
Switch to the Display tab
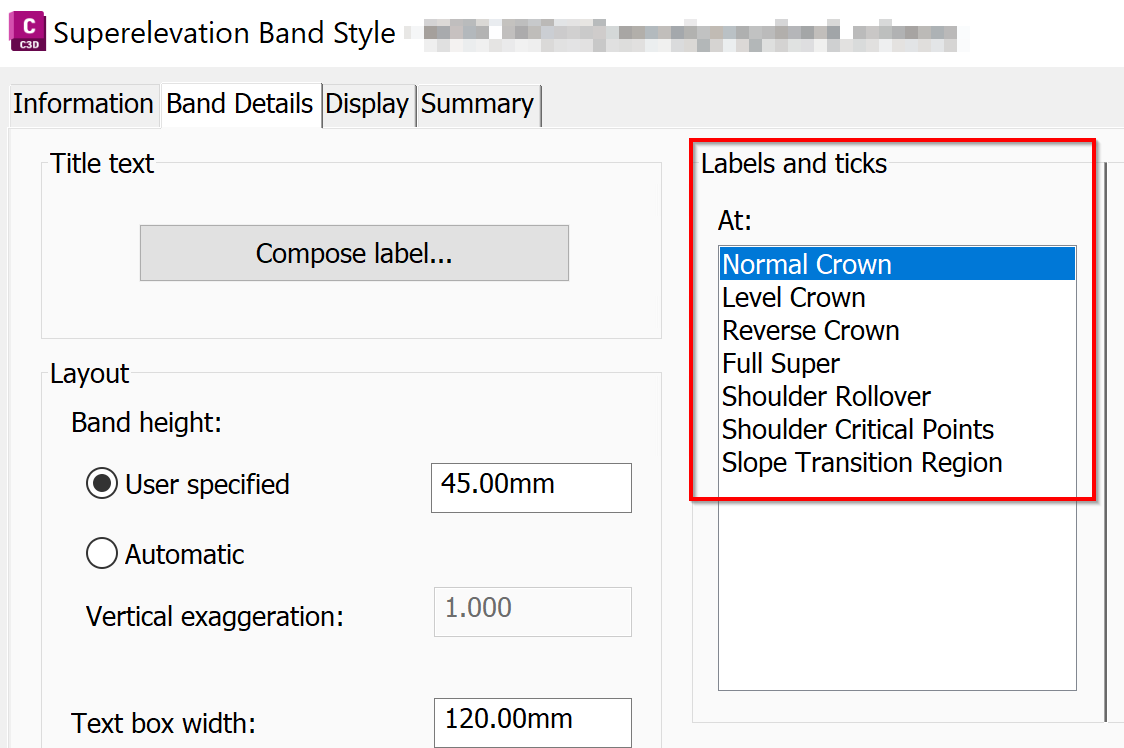[x=368, y=104]
